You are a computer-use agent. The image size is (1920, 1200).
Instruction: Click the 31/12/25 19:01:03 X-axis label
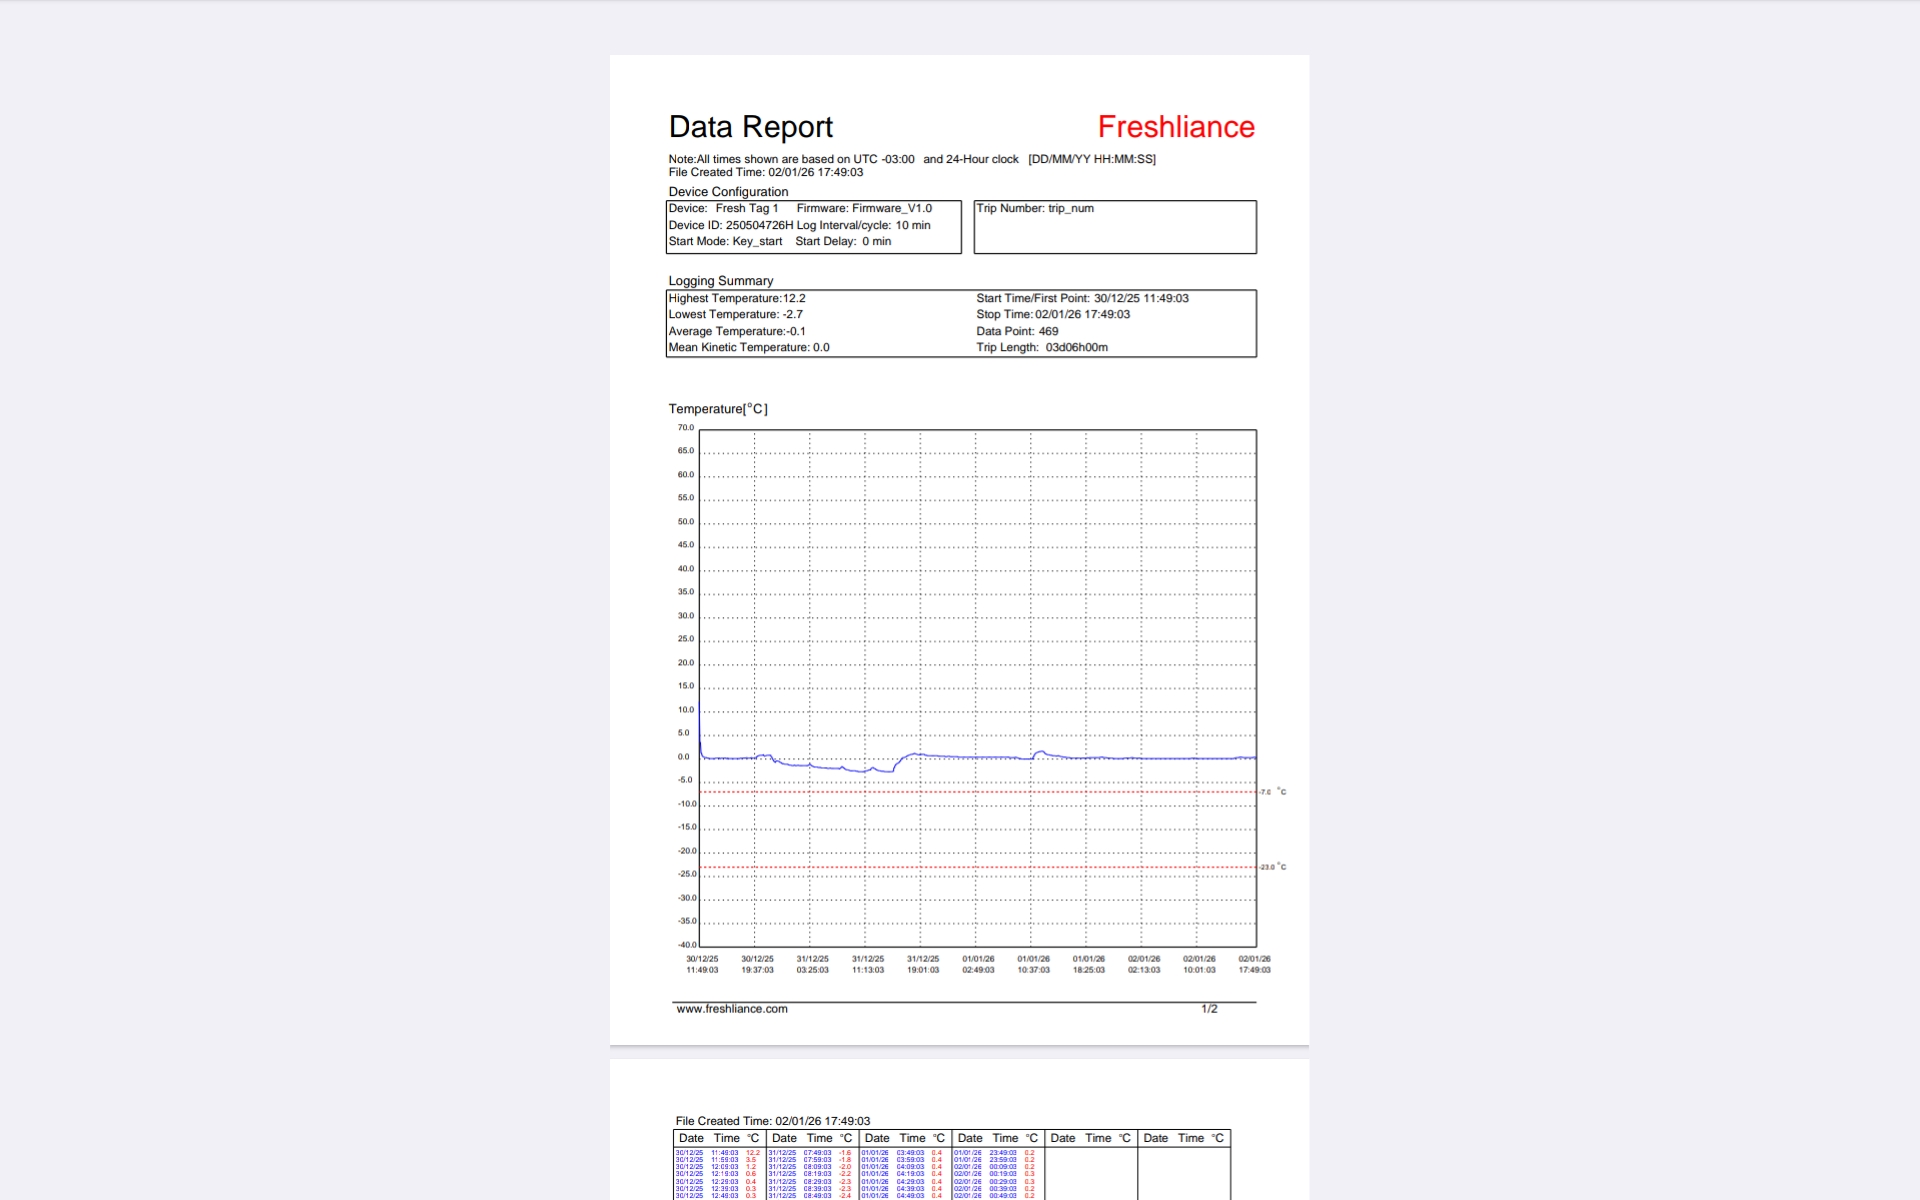pyautogui.click(x=922, y=964)
